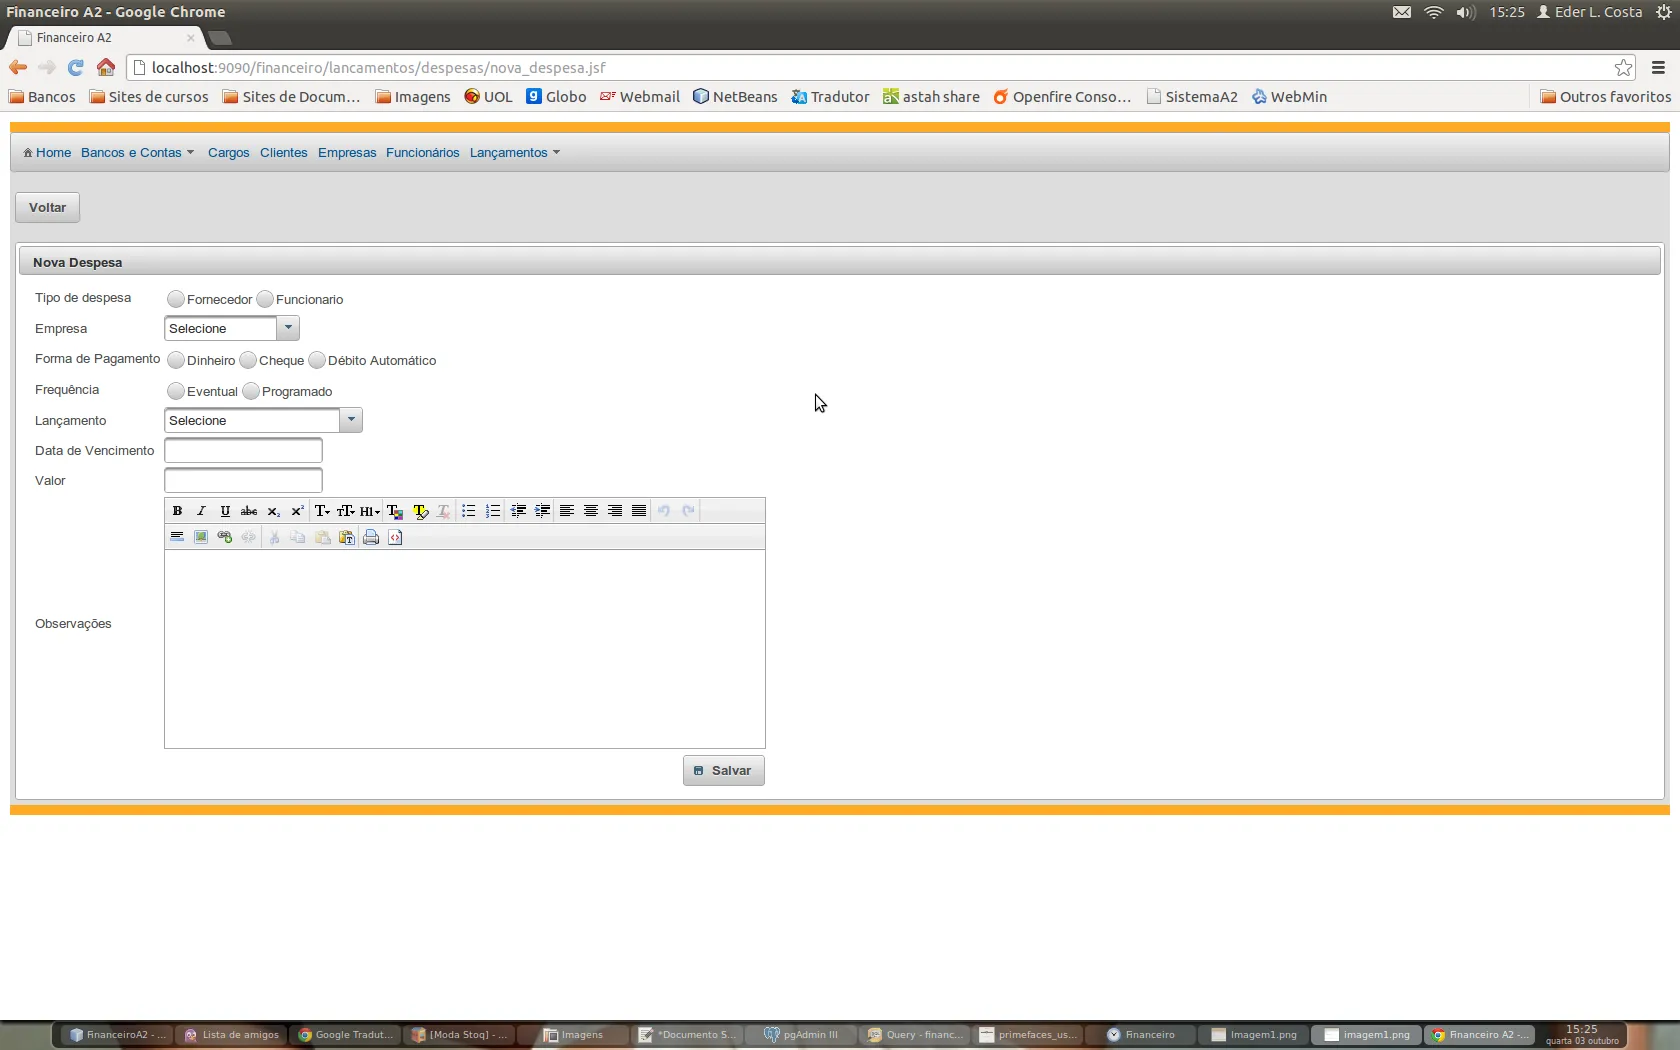
Task: Click inside the Observações text area
Action: pos(465,649)
